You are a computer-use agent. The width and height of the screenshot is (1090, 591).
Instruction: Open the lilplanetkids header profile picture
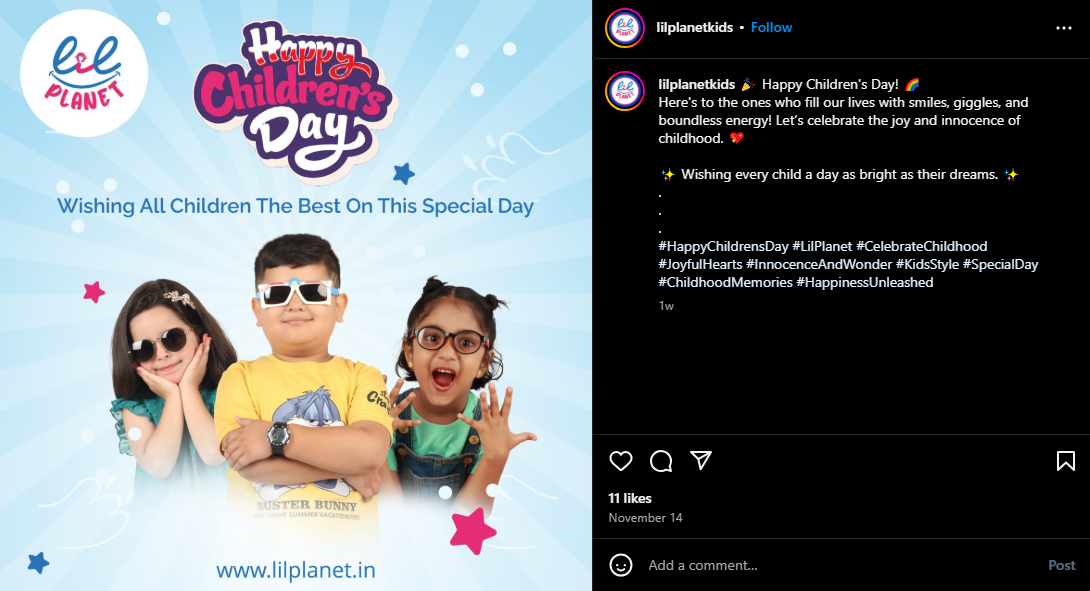(625, 28)
